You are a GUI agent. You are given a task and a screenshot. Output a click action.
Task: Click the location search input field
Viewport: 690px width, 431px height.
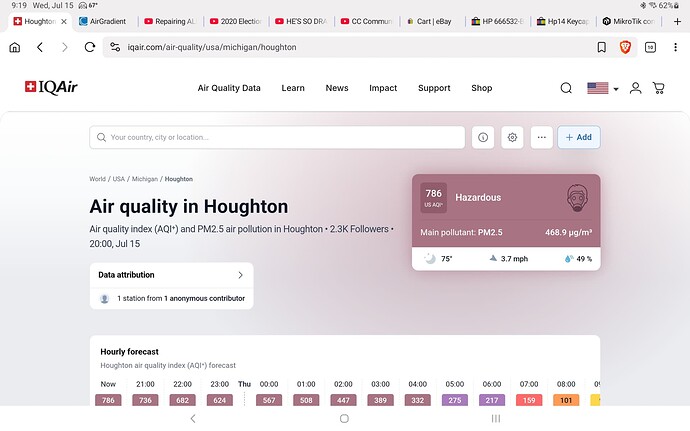(x=277, y=137)
